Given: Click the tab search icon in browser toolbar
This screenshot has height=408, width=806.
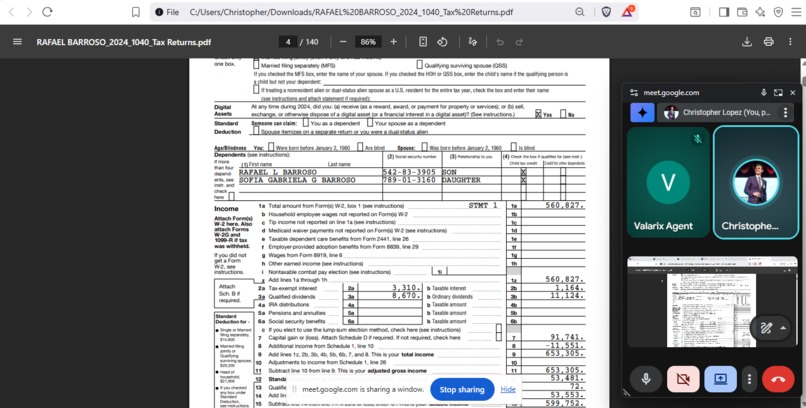Looking at the screenshot, I should 695,12.
